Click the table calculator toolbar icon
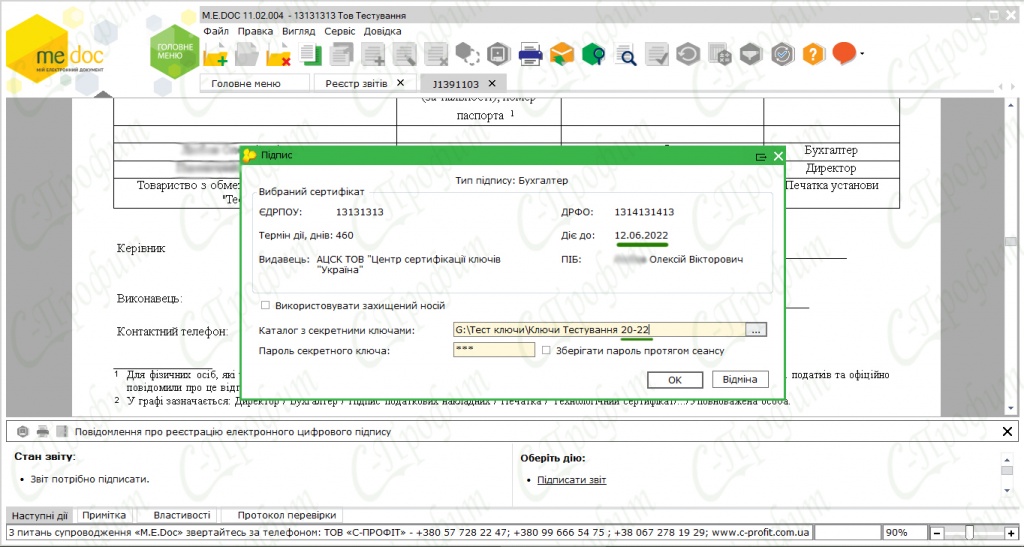Viewport: 1024px width, 547px height. click(x=719, y=55)
